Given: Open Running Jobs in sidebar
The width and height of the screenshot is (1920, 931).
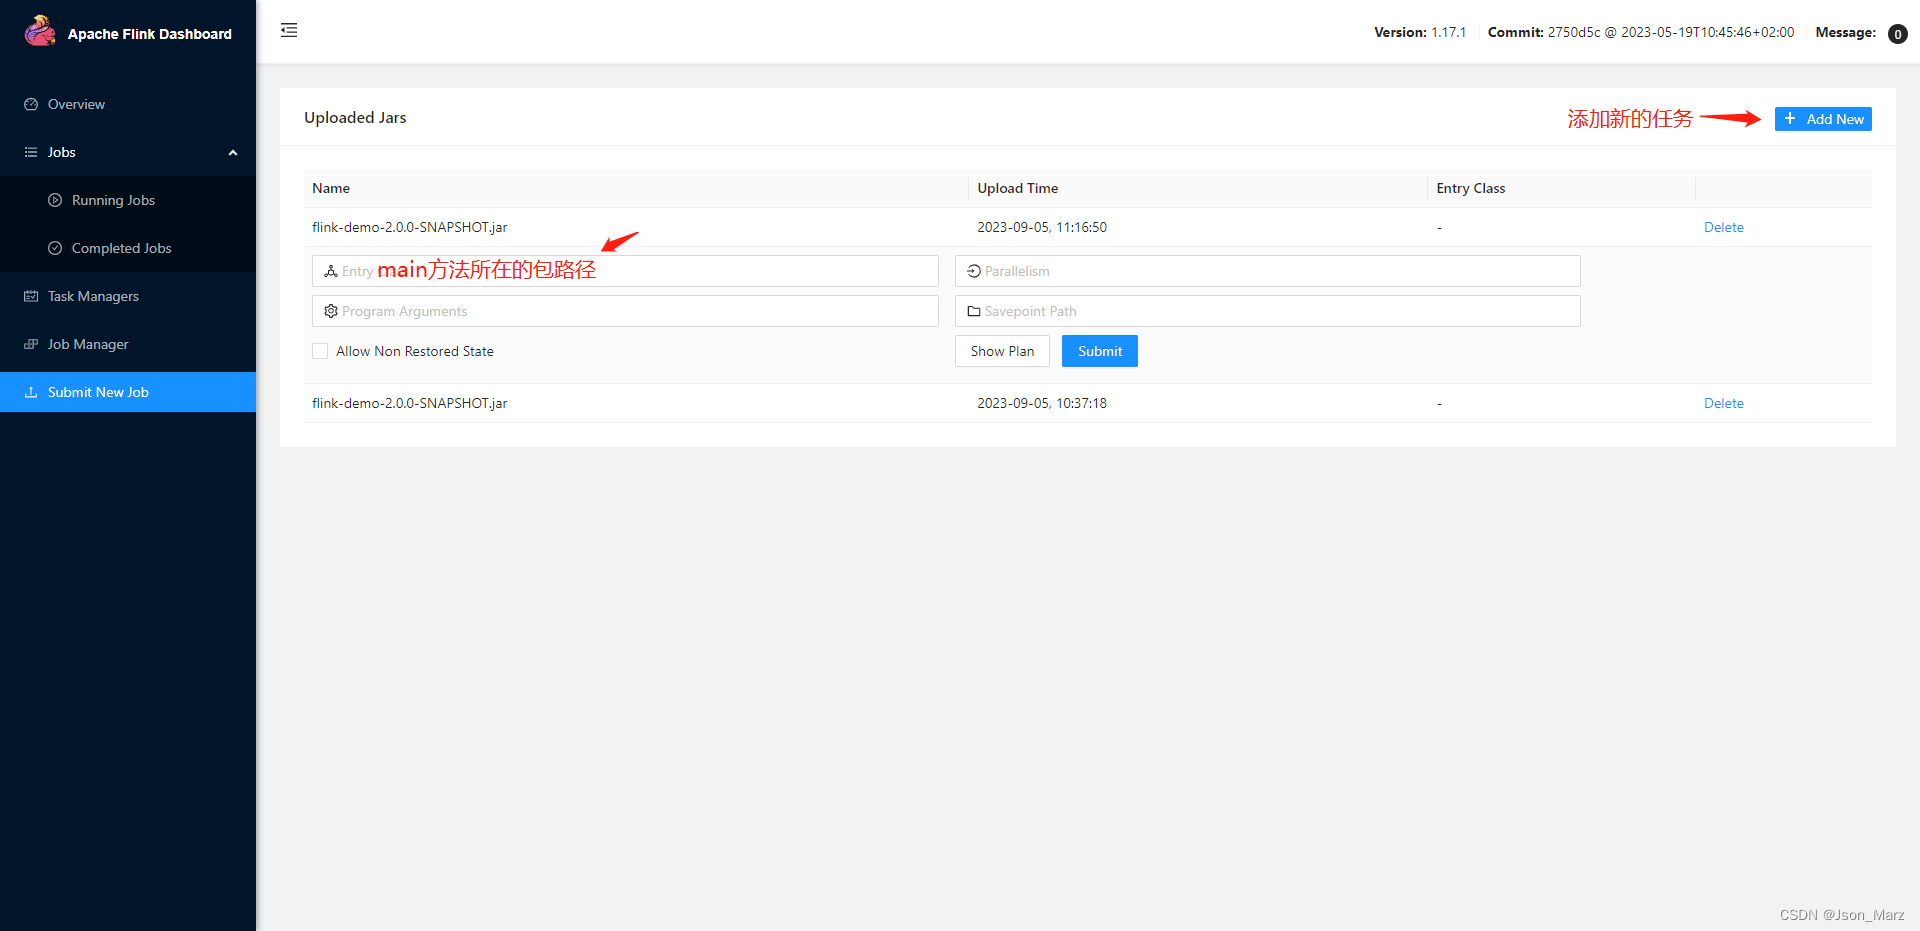Looking at the screenshot, I should [128, 200].
